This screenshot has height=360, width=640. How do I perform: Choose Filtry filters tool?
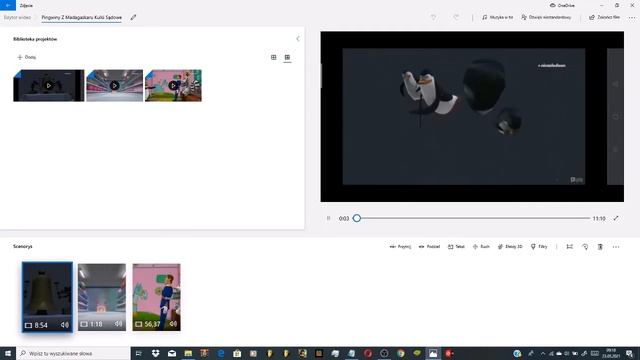pos(539,247)
